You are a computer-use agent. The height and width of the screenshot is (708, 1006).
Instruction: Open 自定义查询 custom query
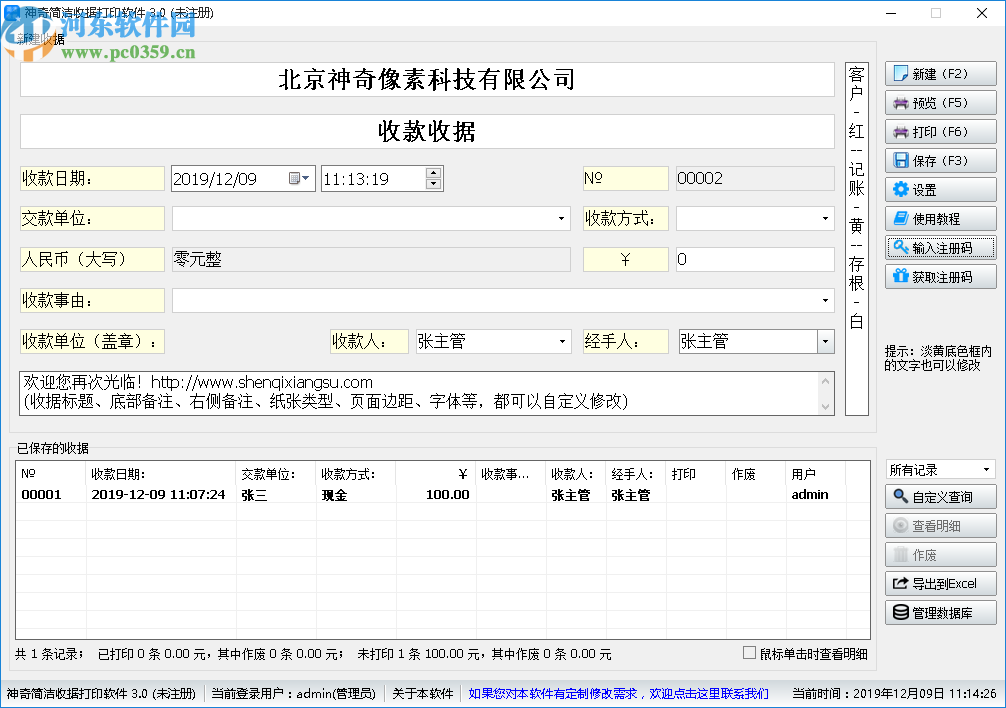(x=940, y=496)
